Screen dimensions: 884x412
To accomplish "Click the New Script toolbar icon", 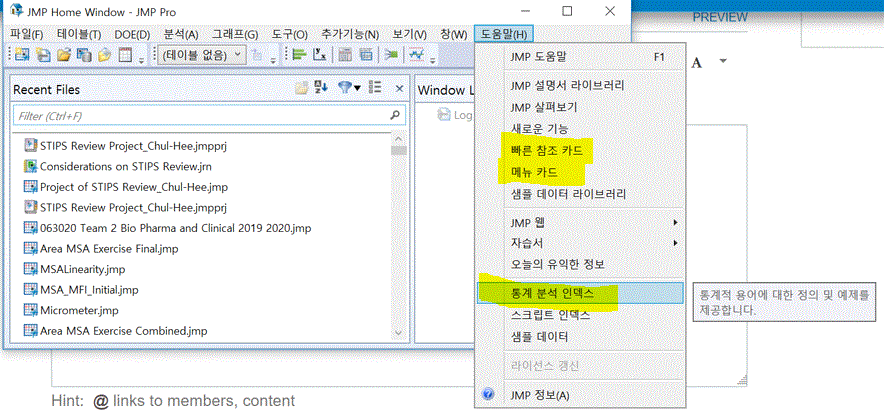I will [x=43, y=55].
